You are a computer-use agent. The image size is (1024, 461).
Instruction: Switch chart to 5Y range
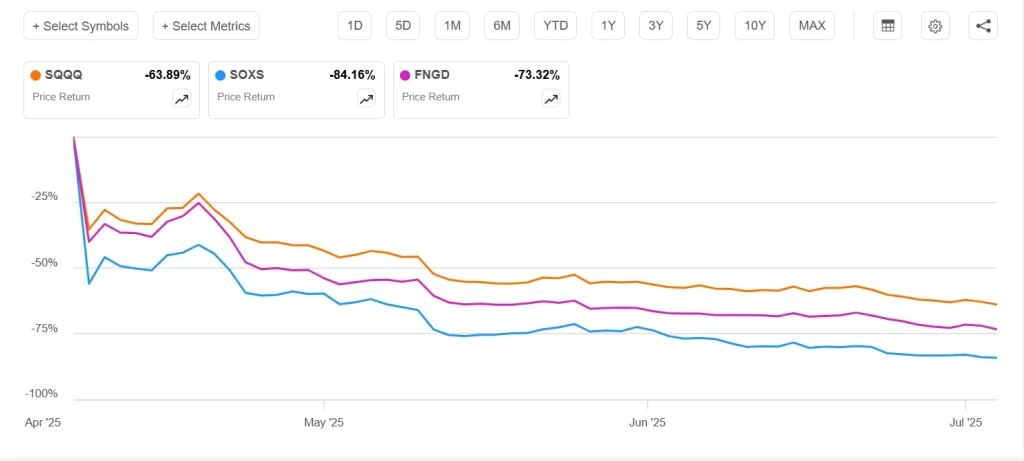pos(704,26)
